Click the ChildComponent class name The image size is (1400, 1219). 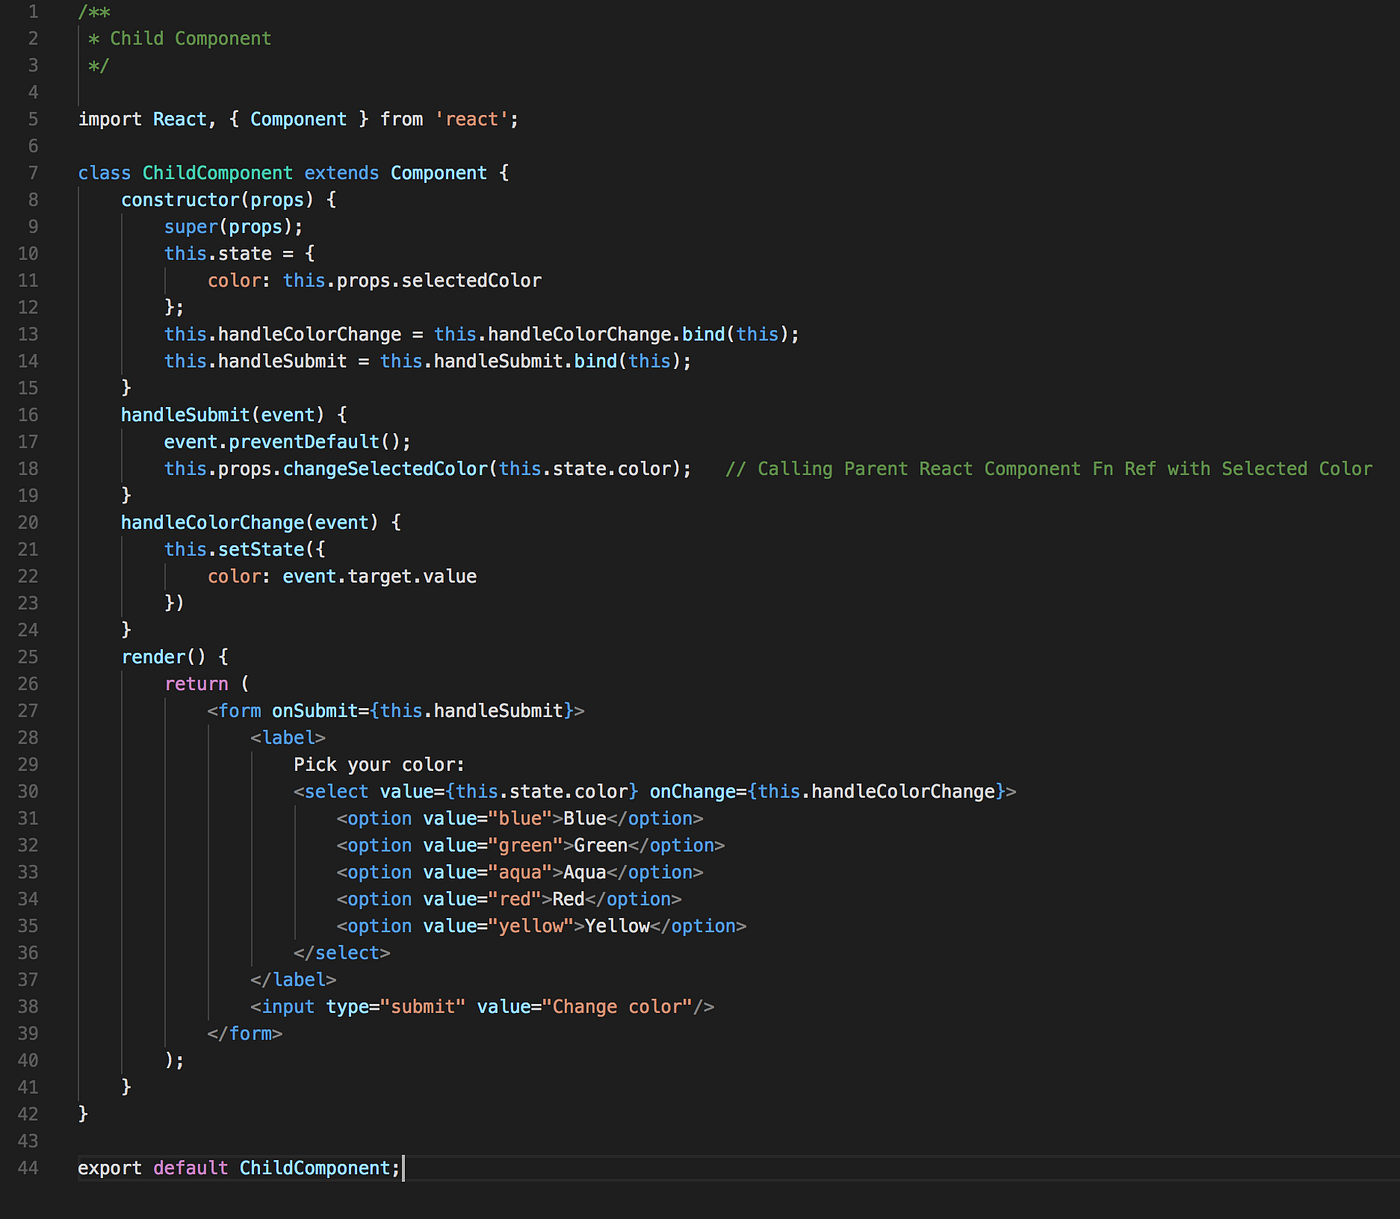tap(216, 172)
